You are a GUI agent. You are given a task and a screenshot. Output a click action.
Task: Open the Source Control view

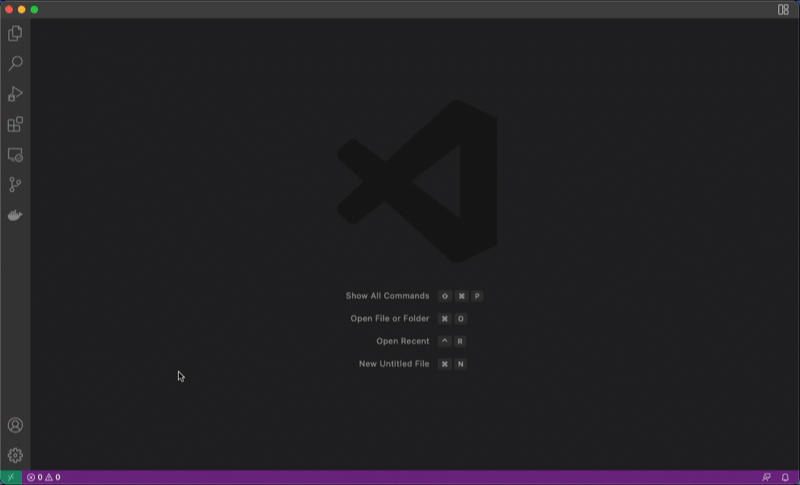tap(15, 185)
